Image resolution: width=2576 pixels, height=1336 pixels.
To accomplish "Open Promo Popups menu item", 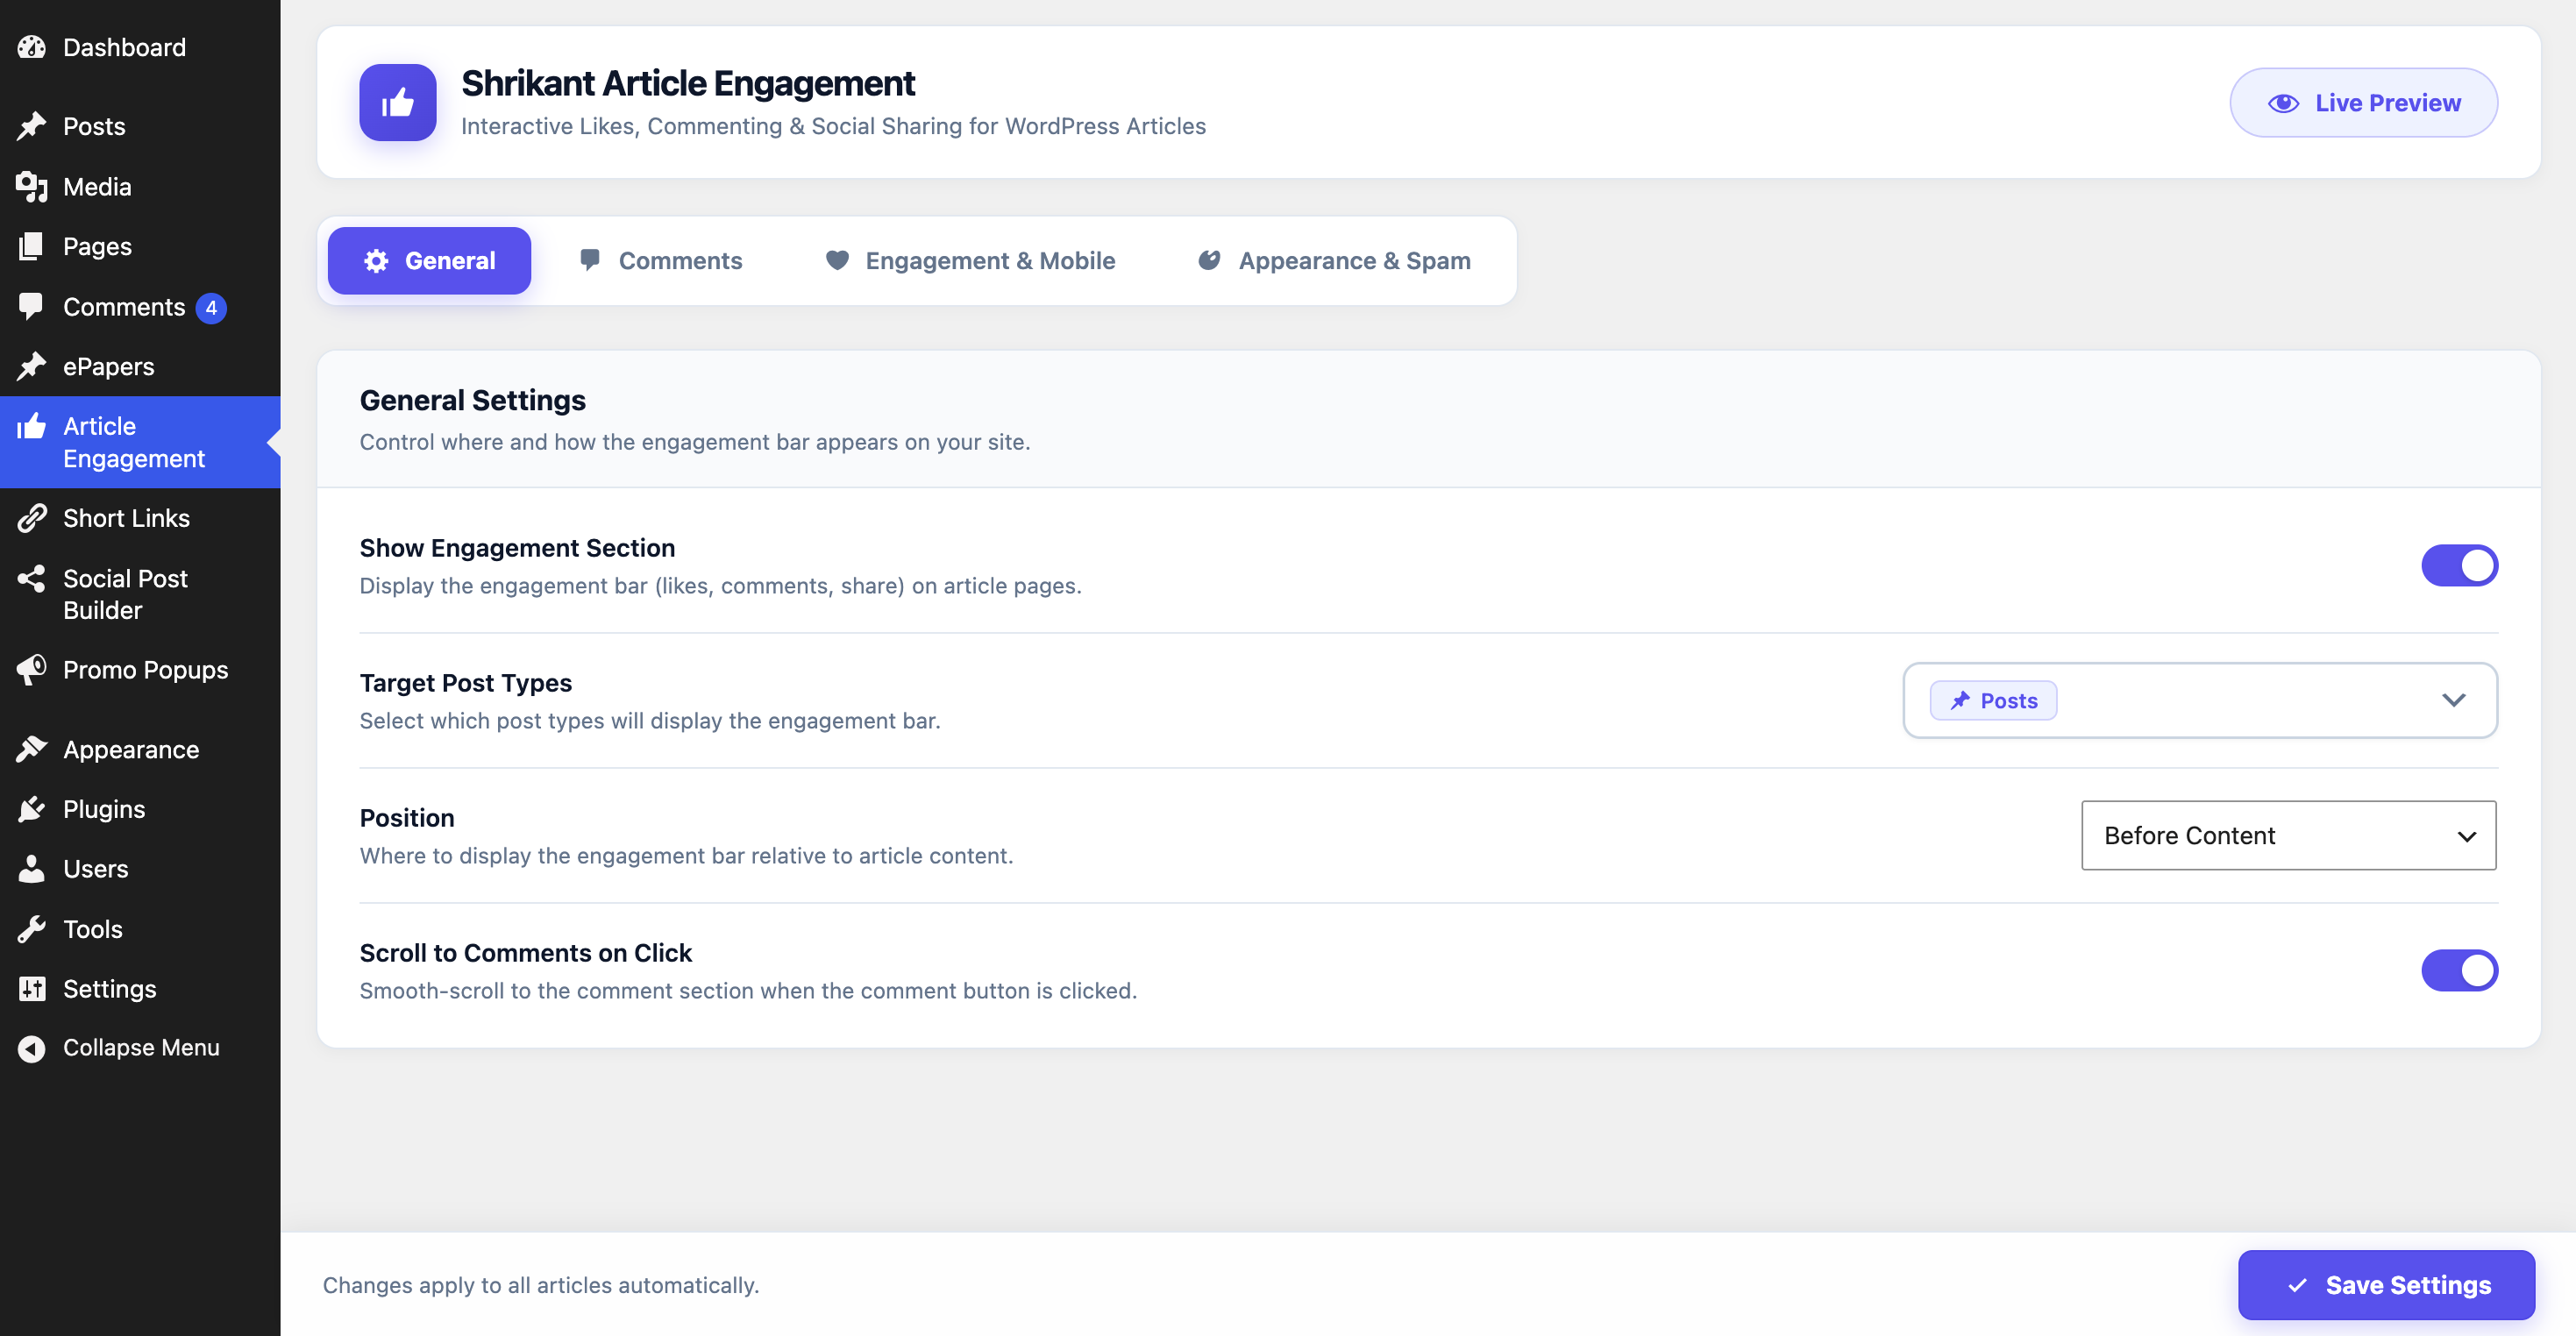I will point(140,669).
